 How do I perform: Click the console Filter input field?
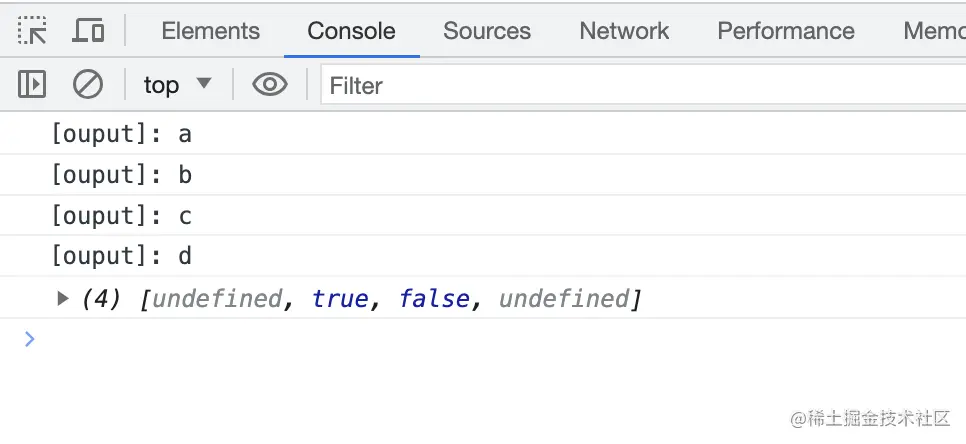pyautogui.click(x=640, y=86)
